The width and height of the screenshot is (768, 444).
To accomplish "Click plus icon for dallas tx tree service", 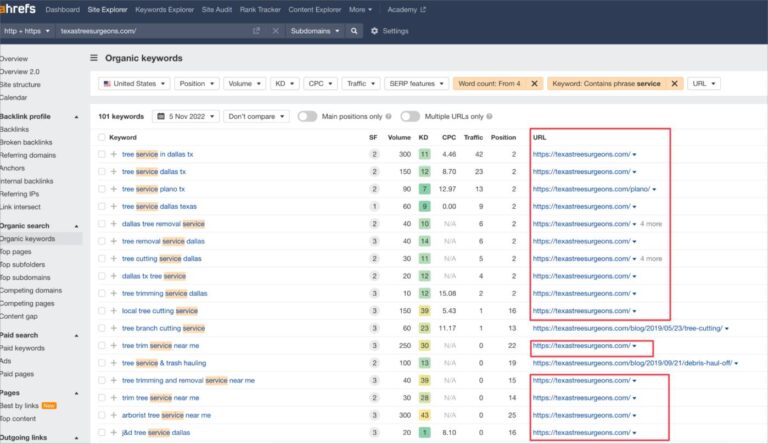I will pos(114,276).
